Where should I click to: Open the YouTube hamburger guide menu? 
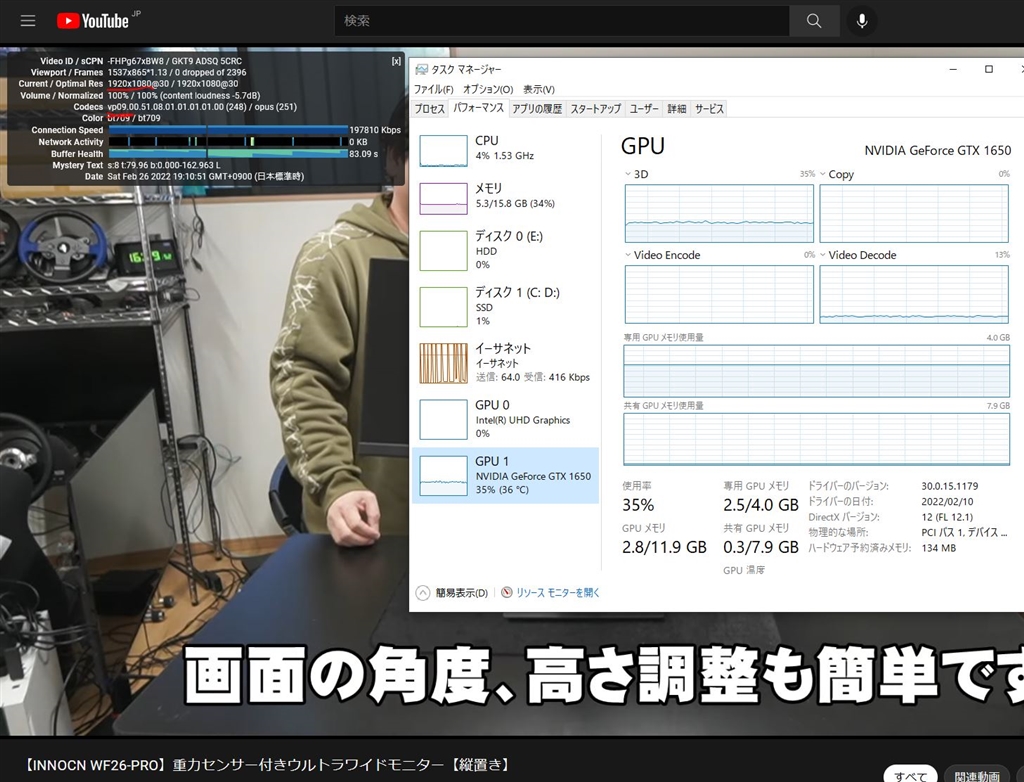(27, 20)
